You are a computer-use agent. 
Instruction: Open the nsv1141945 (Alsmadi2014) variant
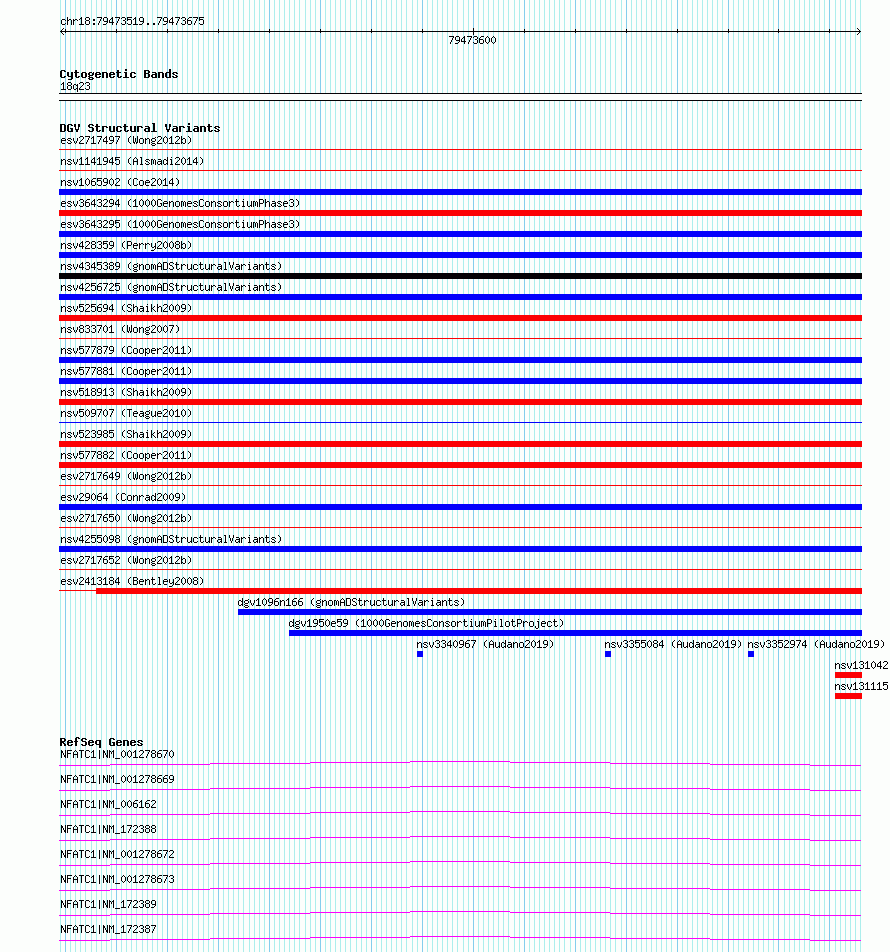(x=132, y=162)
